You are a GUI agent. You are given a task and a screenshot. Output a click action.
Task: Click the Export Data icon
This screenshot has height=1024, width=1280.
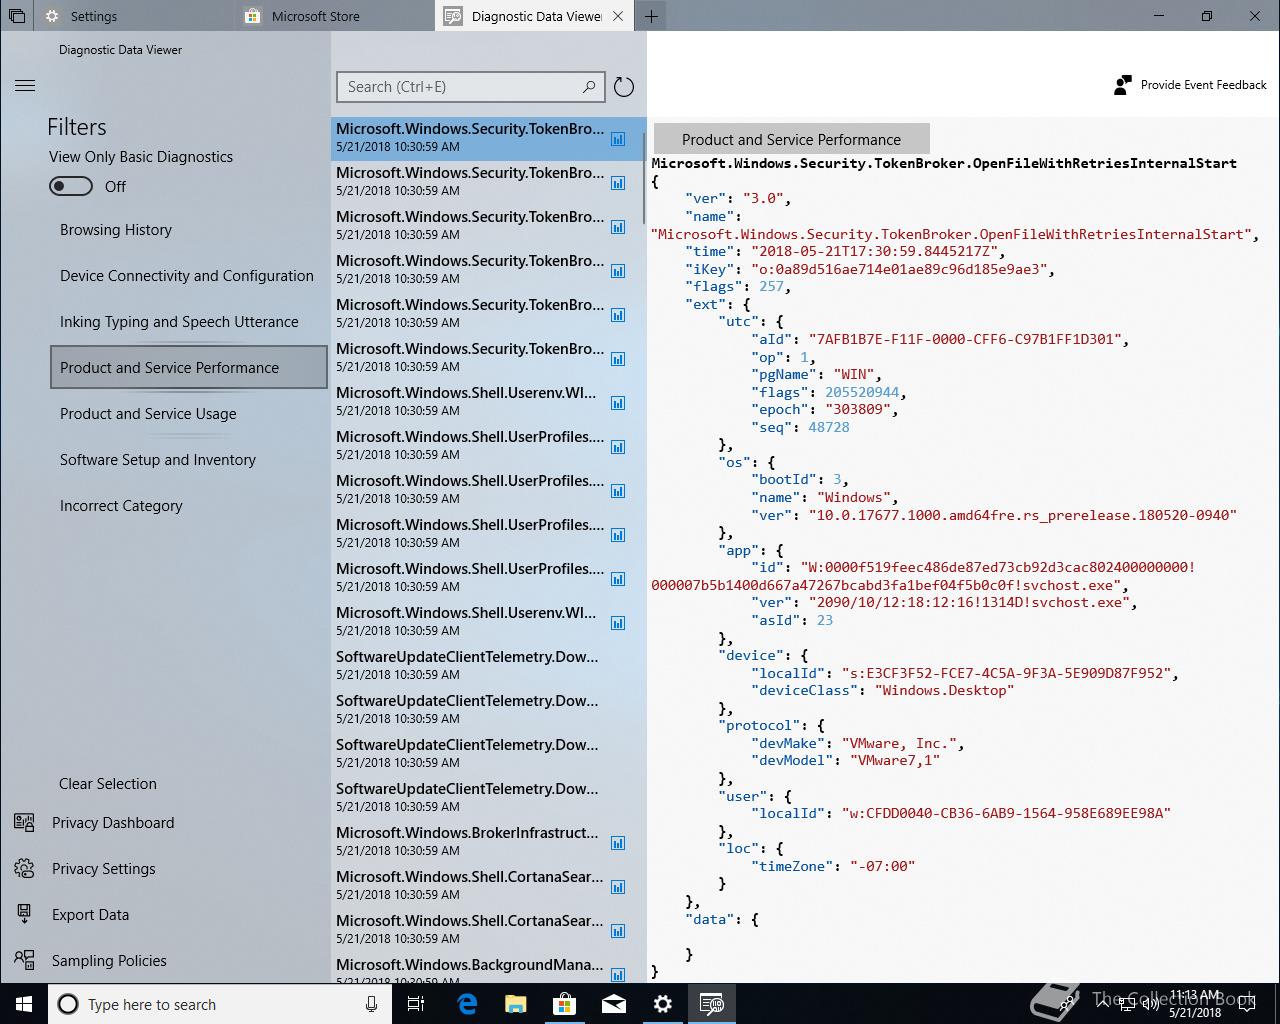pos(24,914)
